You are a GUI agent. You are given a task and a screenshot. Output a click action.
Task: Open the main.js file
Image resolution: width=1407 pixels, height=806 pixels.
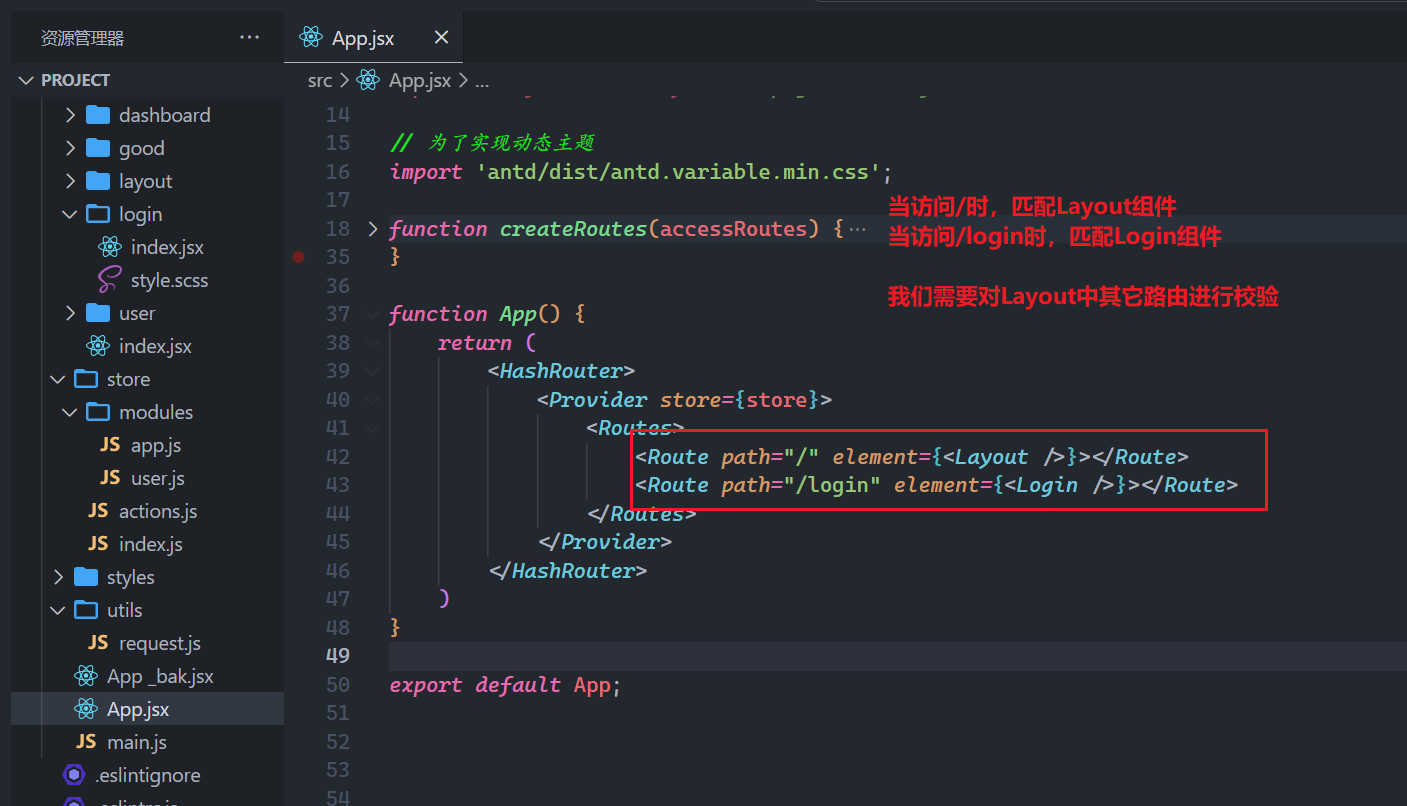(136, 742)
